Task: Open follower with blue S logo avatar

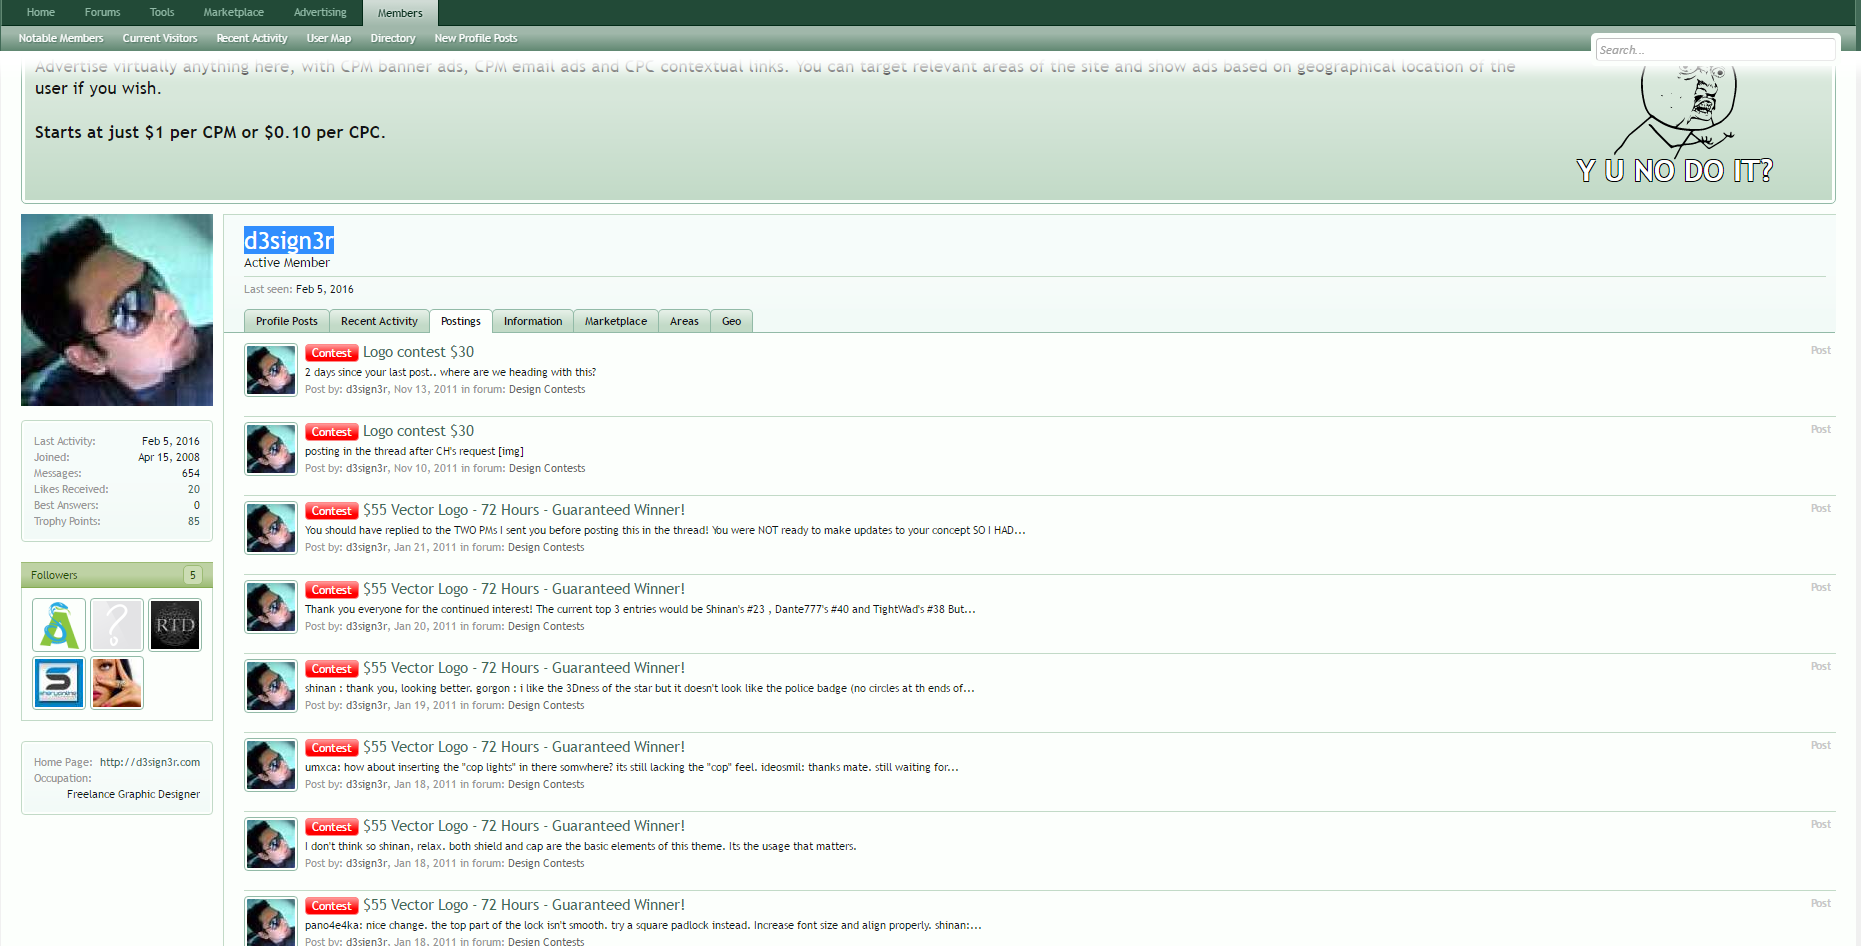Action: coord(59,683)
